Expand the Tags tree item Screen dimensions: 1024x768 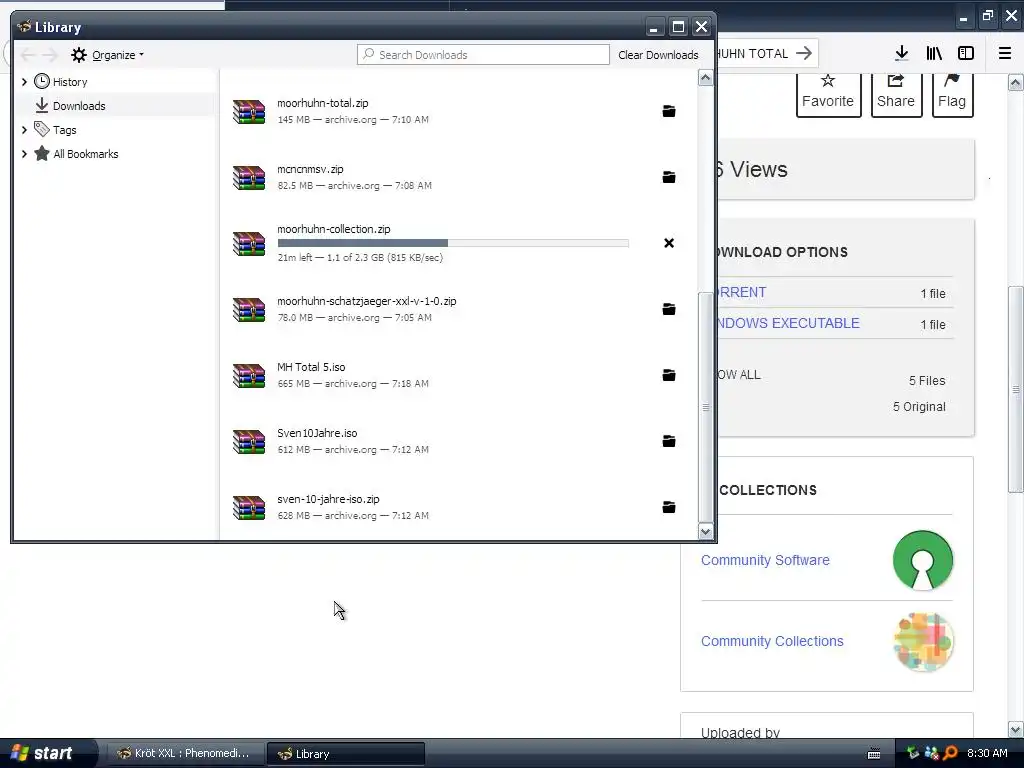(x=24, y=130)
